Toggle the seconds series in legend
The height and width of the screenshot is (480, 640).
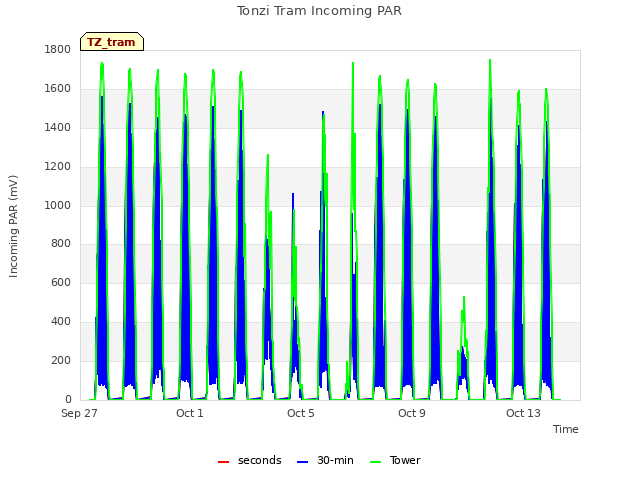(x=250, y=460)
